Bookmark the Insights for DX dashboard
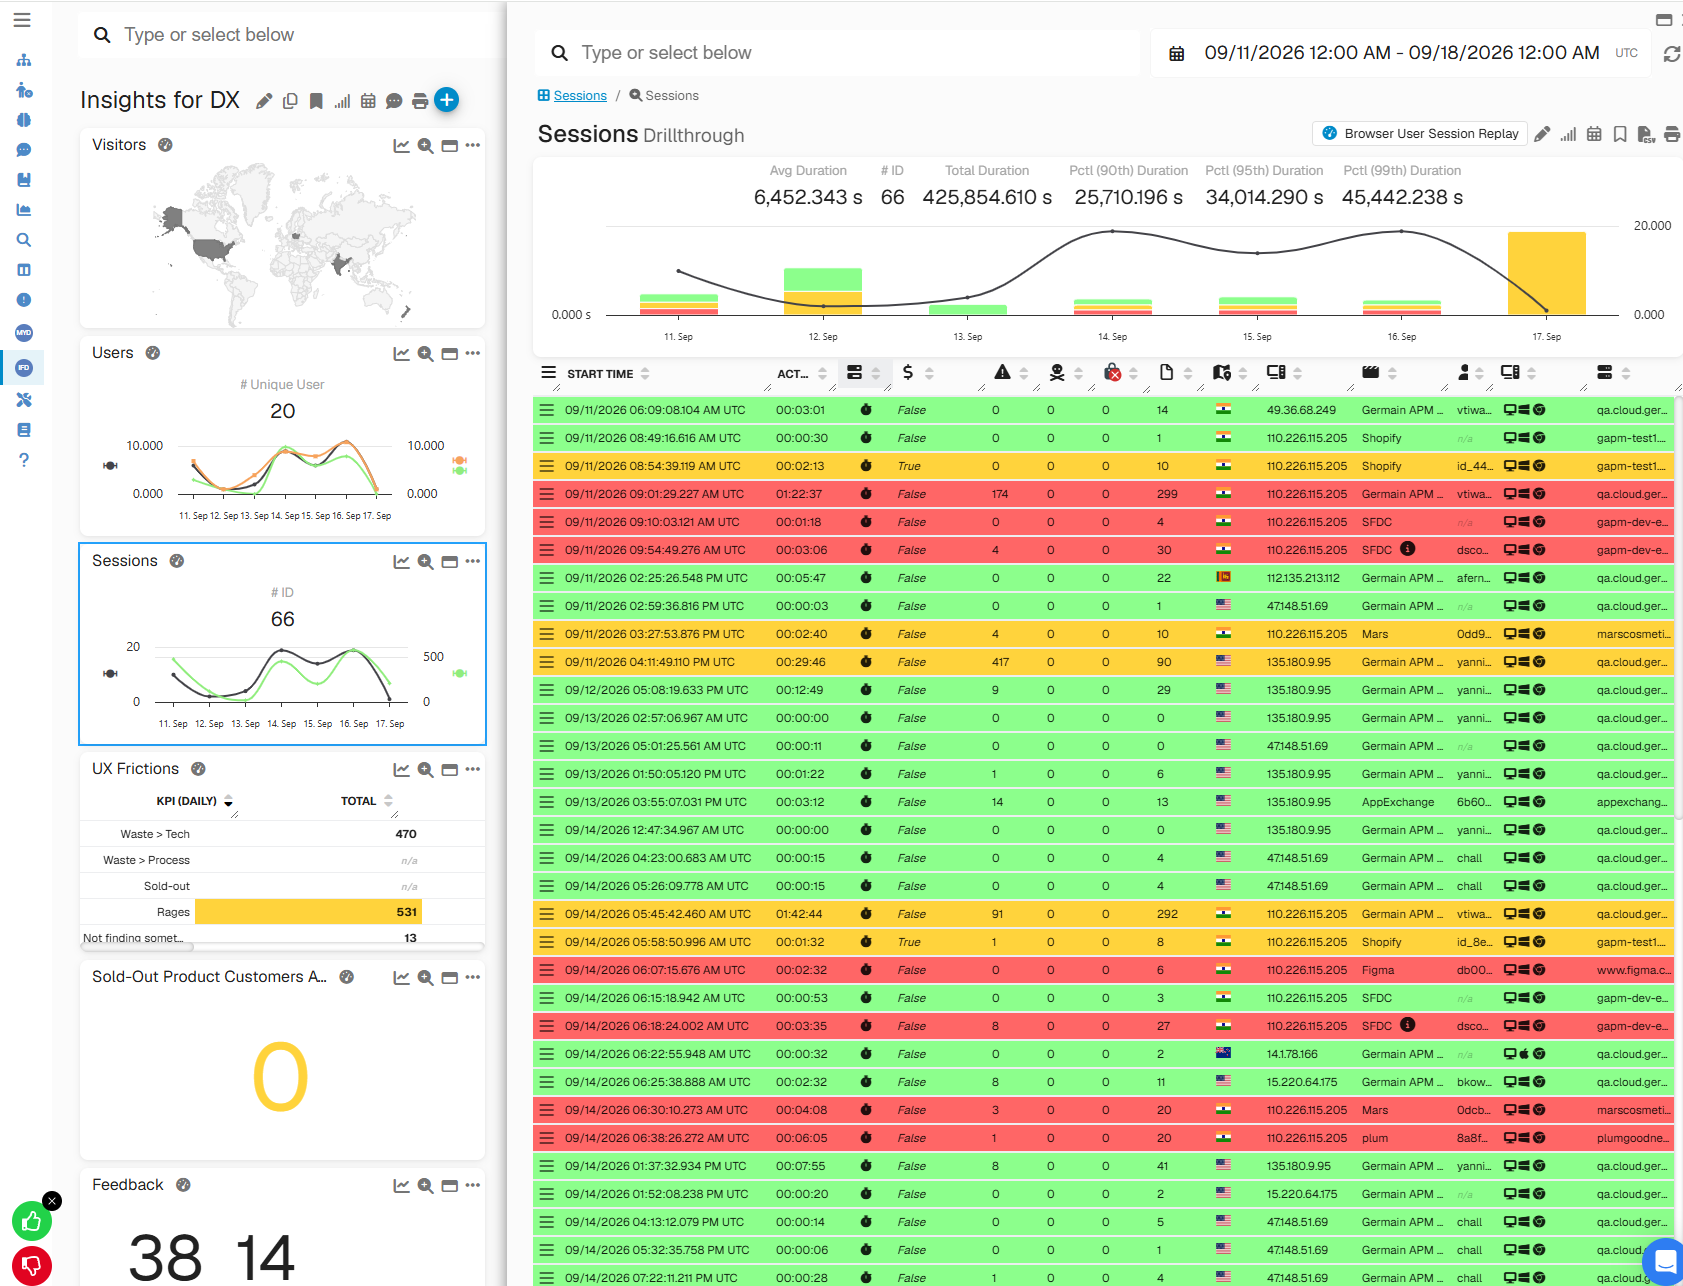The image size is (1683, 1286). (316, 101)
